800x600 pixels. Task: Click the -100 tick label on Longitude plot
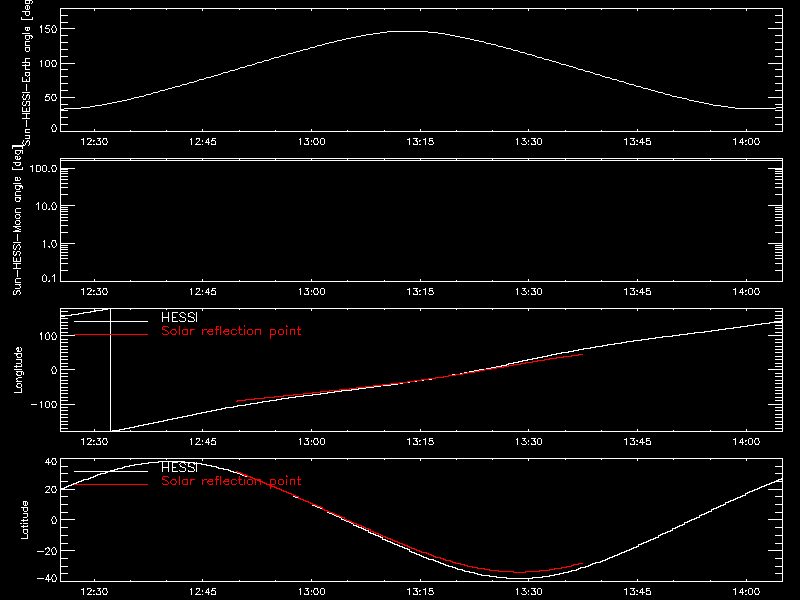[x=44, y=404]
